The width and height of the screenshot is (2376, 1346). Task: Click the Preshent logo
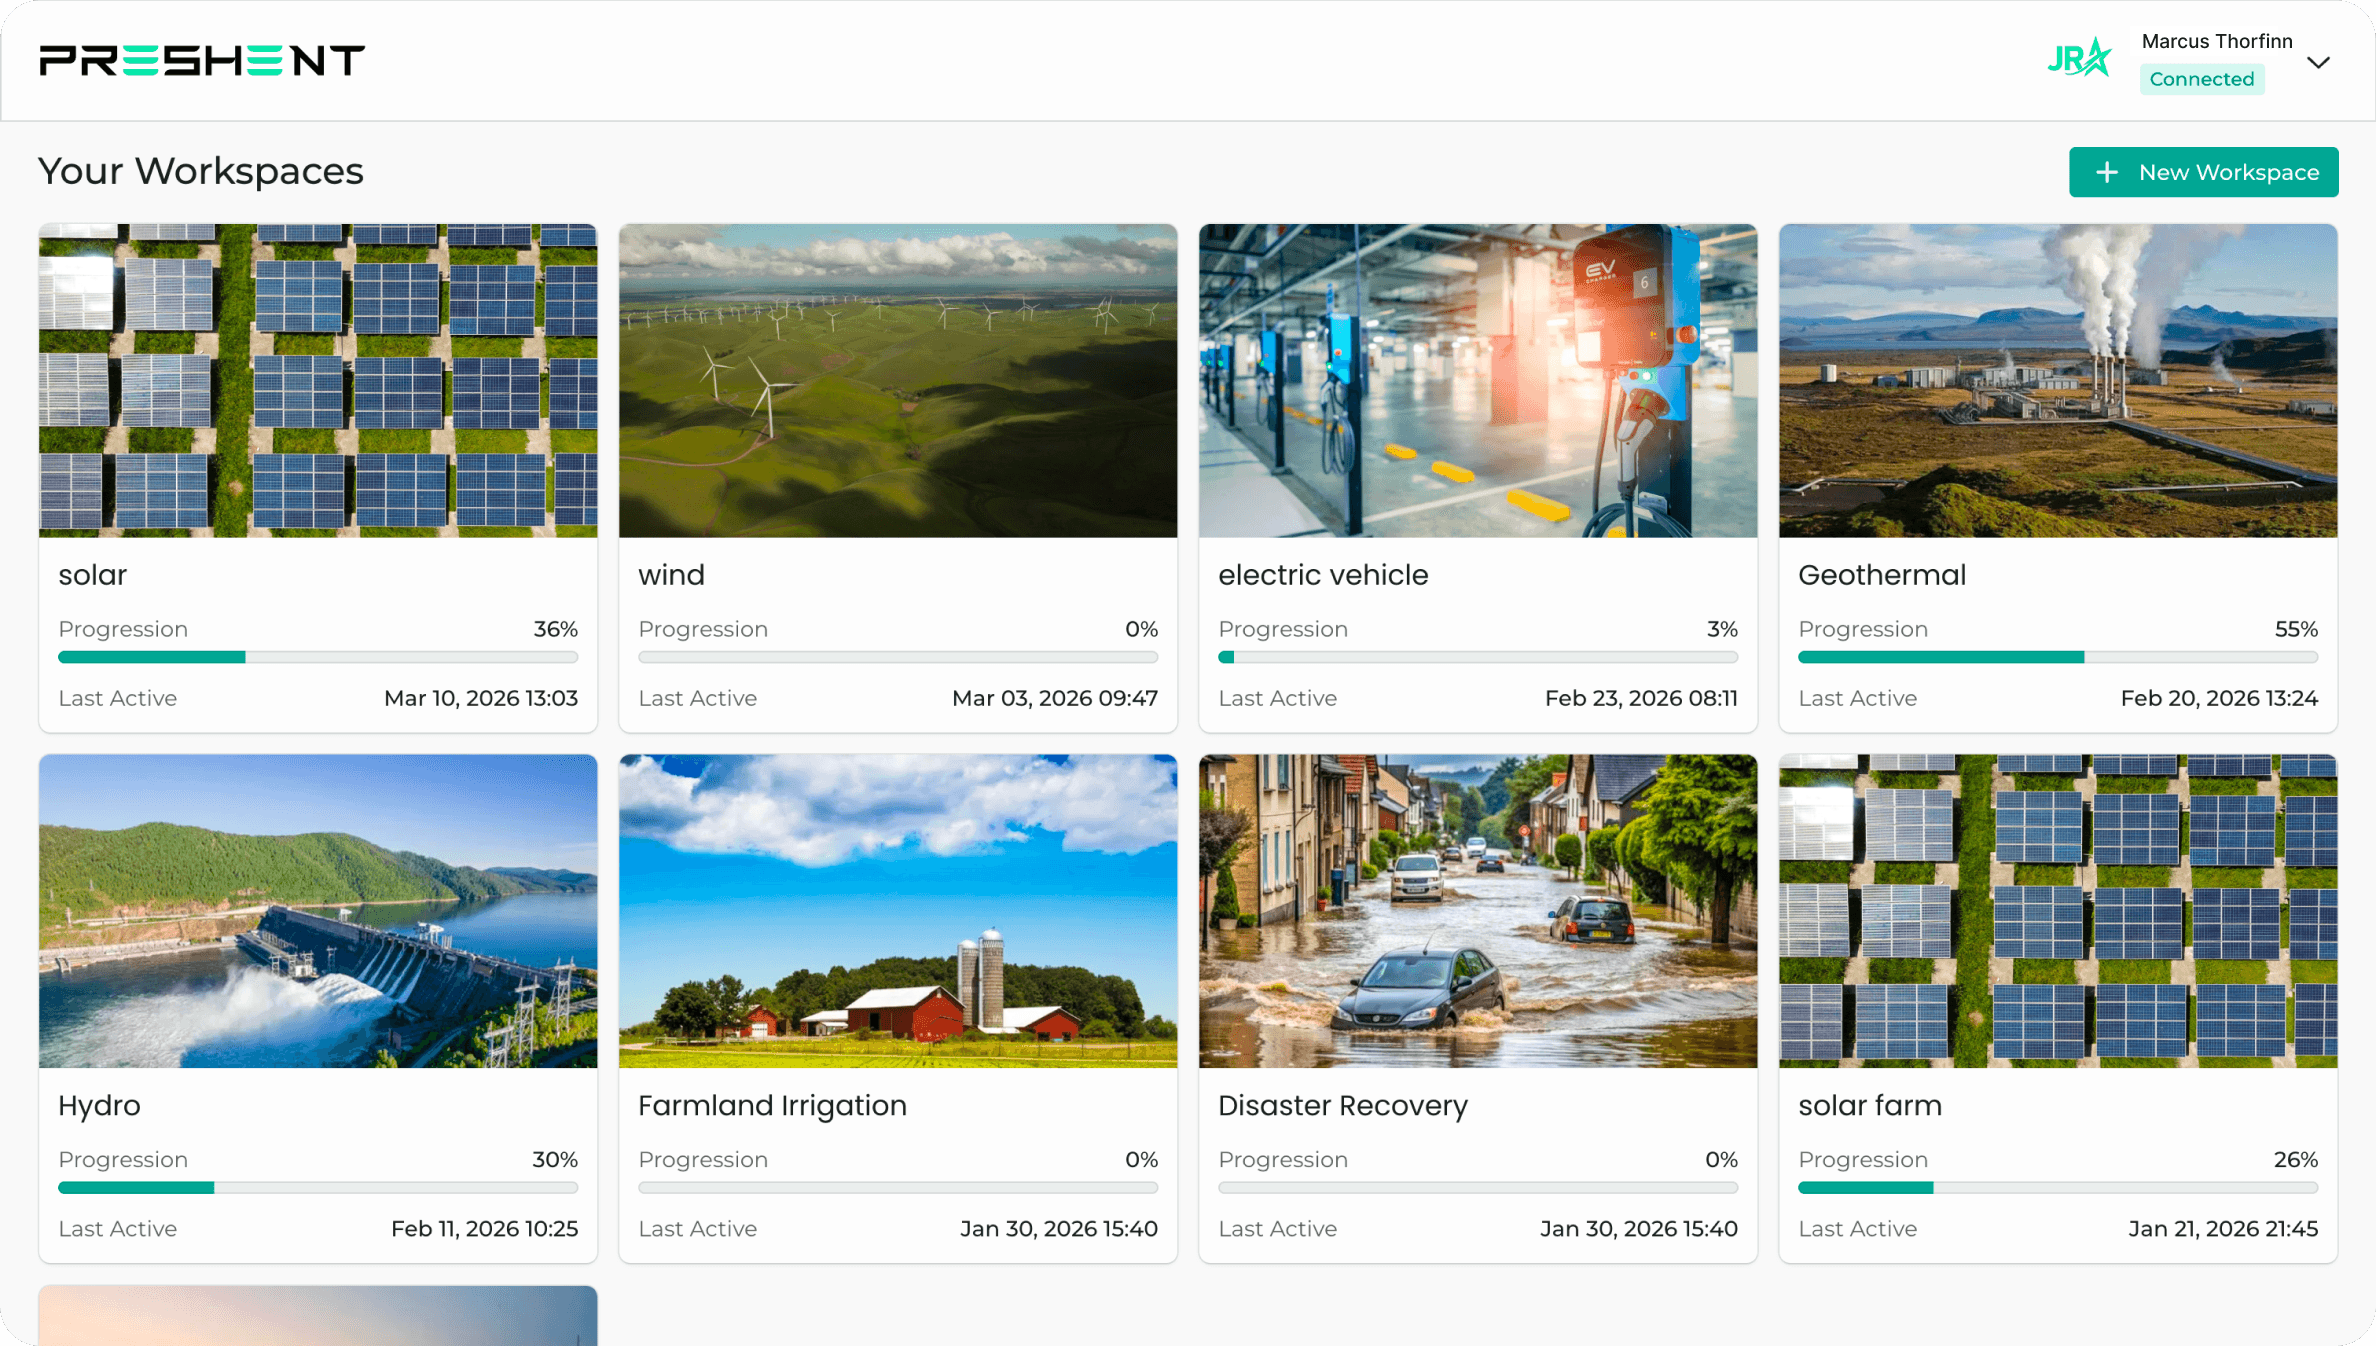click(x=202, y=61)
